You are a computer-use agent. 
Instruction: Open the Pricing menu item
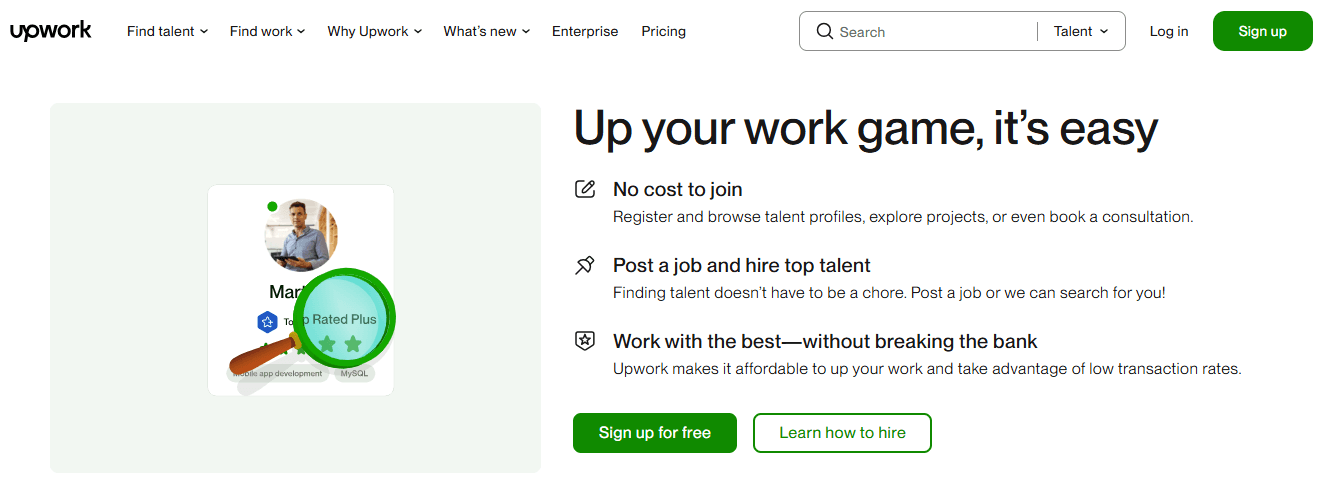(x=664, y=31)
